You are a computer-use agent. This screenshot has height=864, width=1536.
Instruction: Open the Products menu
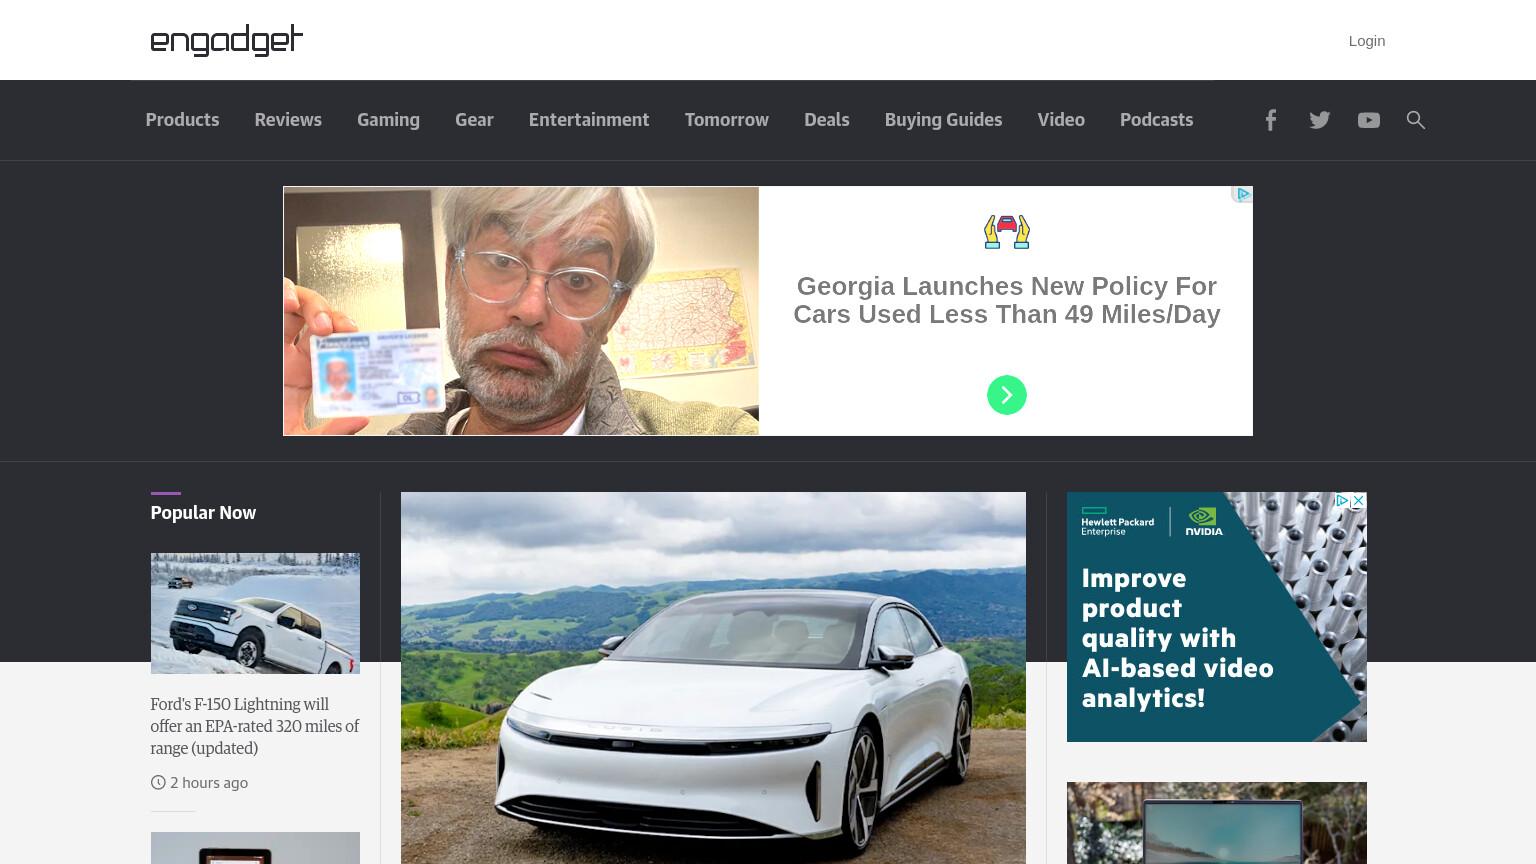(182, 120)
